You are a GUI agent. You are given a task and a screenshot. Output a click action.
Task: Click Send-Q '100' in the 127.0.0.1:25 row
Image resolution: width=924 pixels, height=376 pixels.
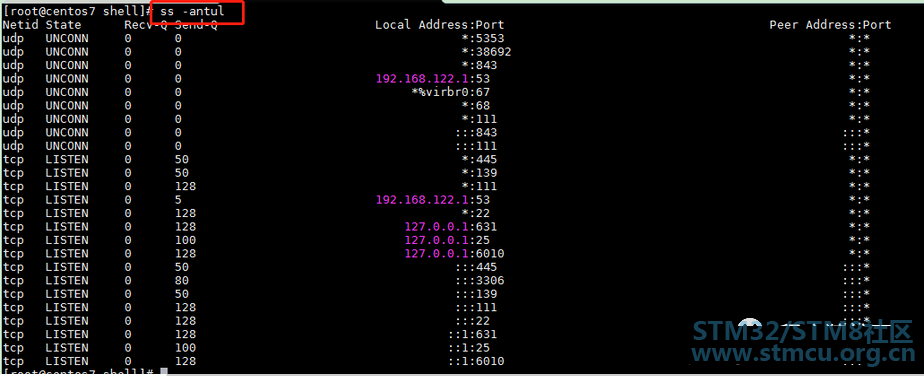coord(185,240)
